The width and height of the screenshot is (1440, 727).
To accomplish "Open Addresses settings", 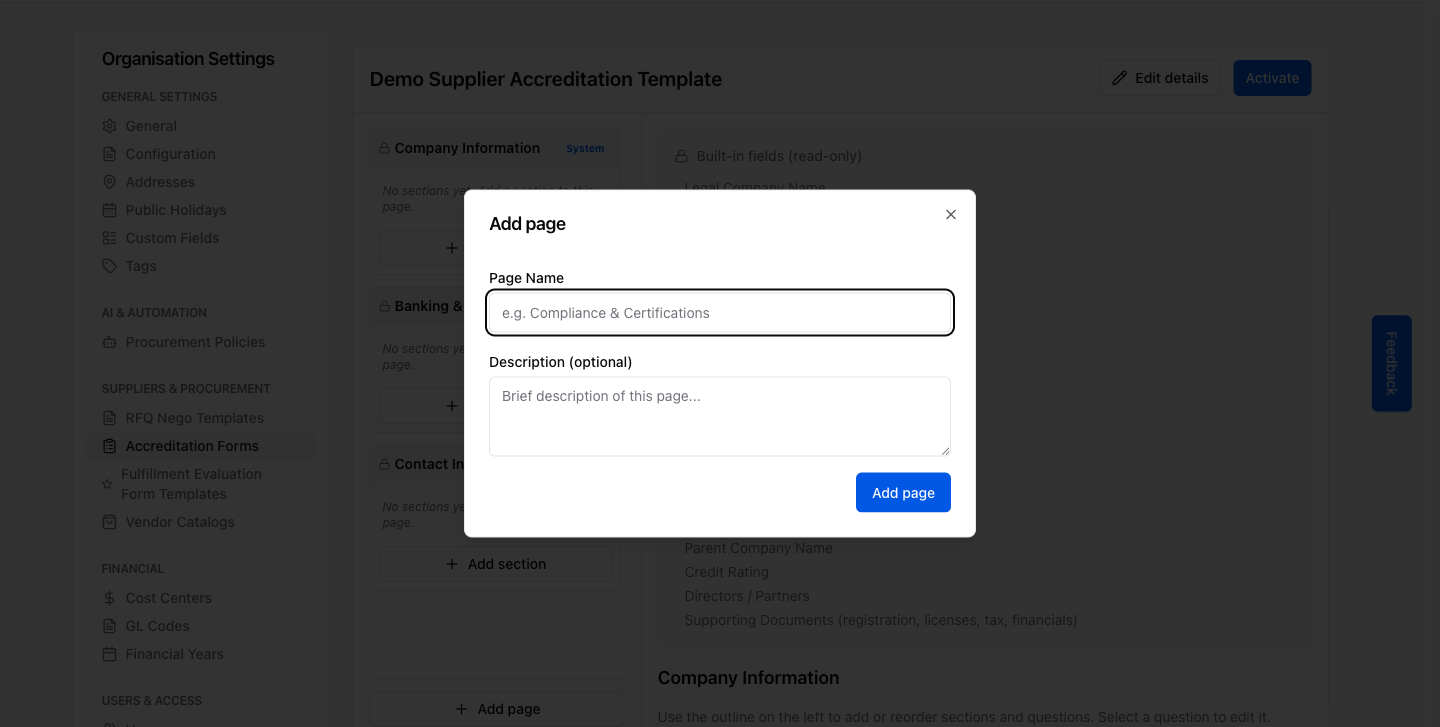I will (160, 182).
